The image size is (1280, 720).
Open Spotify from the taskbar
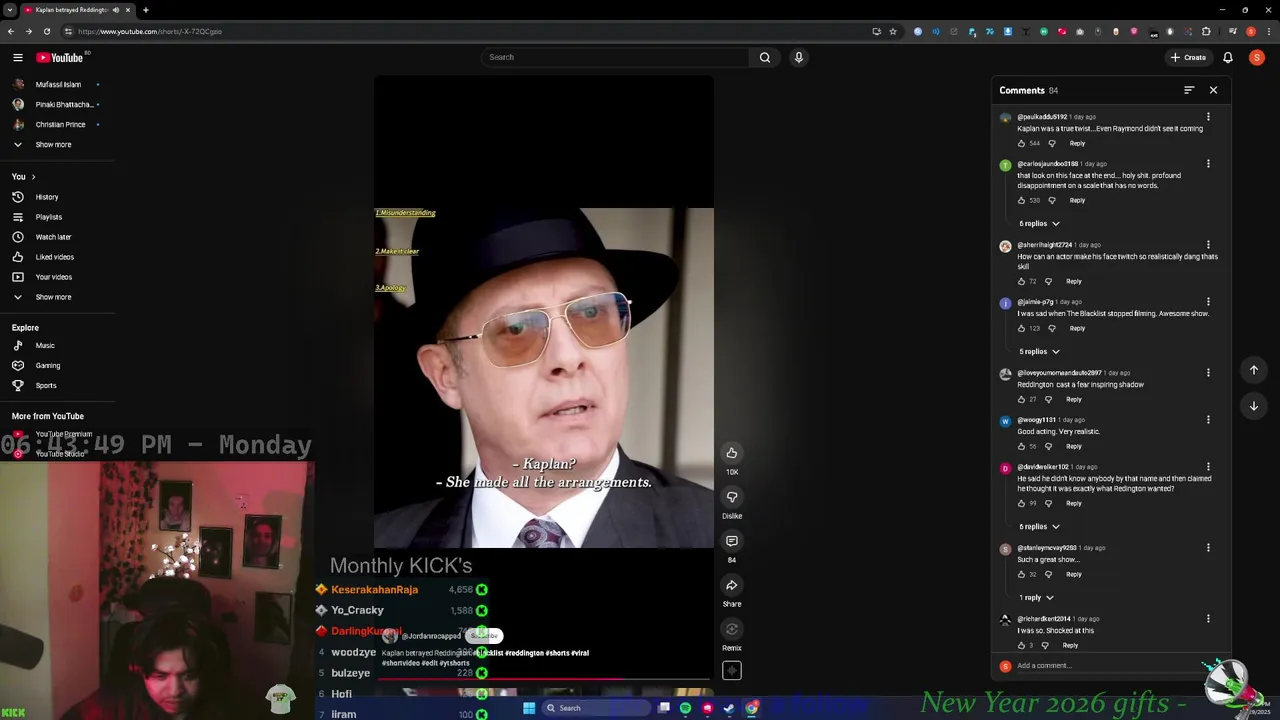click(x=685, y=708)
